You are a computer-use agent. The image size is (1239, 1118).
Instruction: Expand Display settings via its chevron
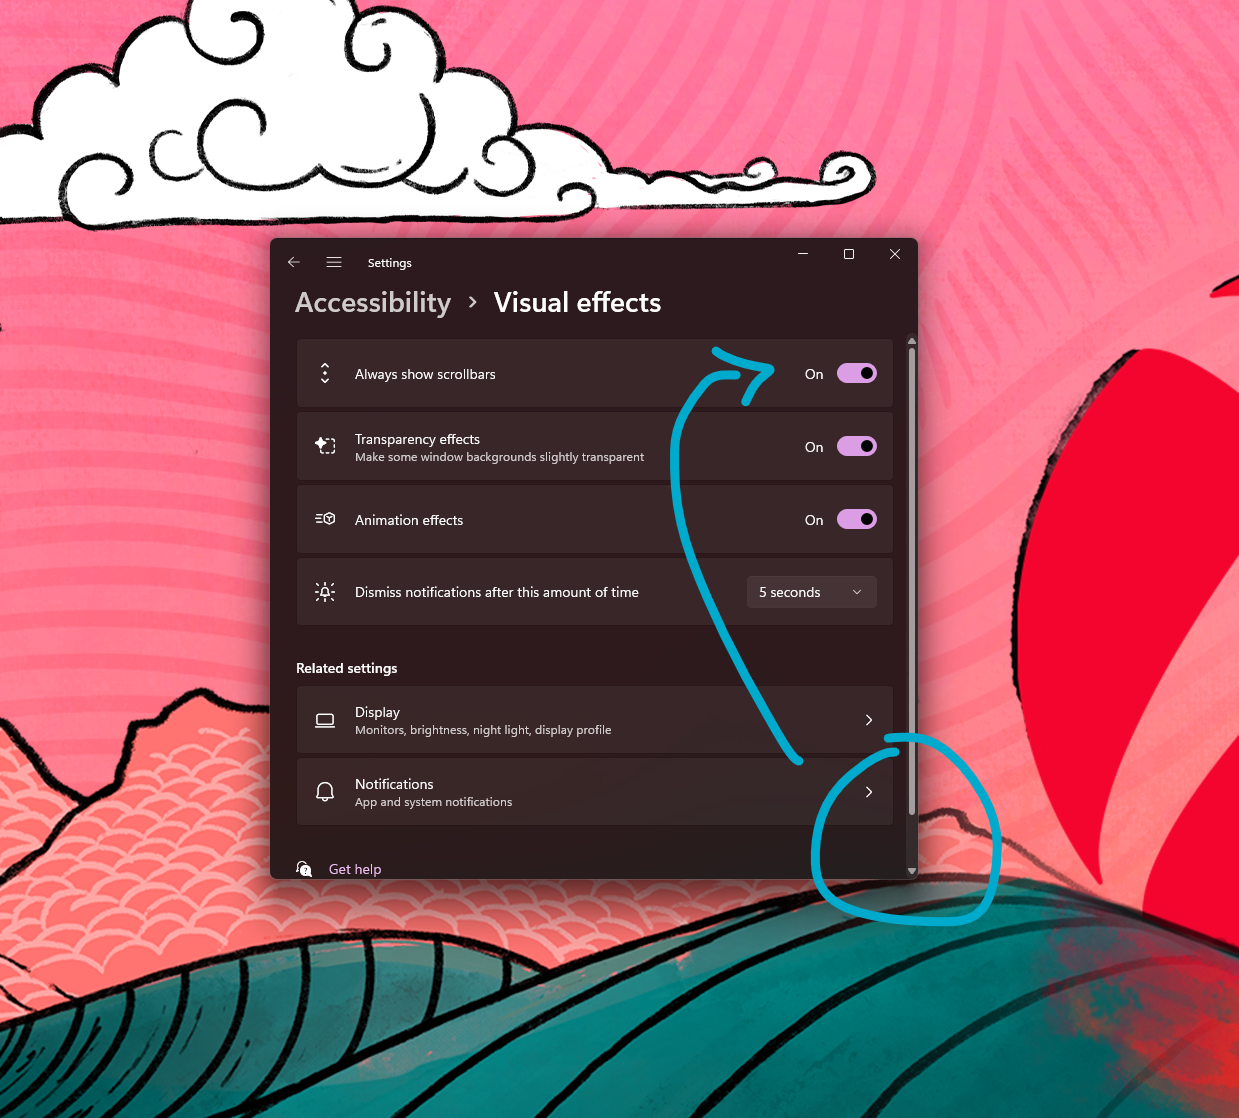[868, 720]
